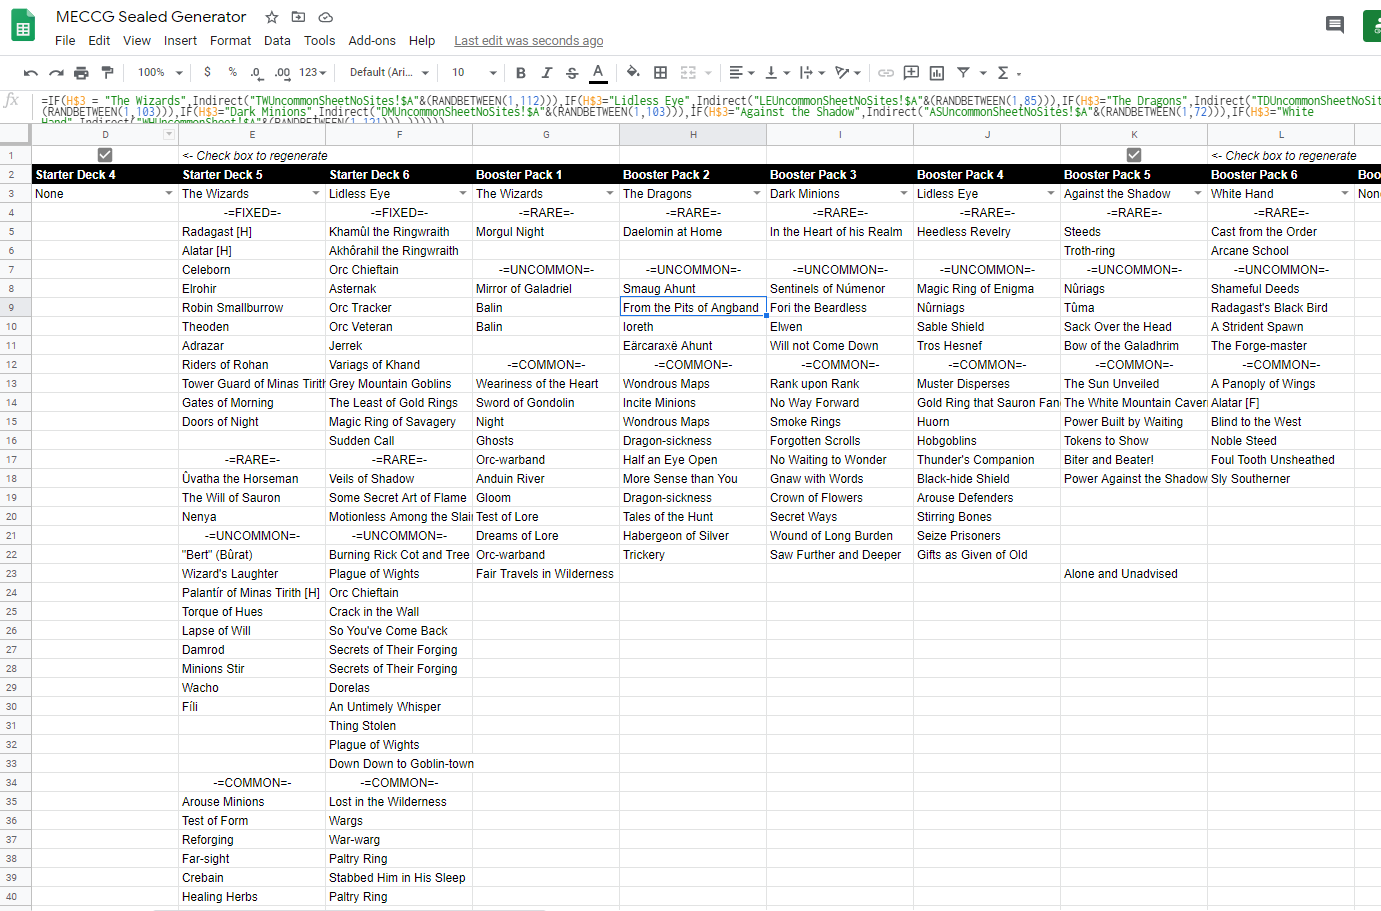Apply strikethrough formatting
The image size is (1381, 911).
tap(572, 73)
